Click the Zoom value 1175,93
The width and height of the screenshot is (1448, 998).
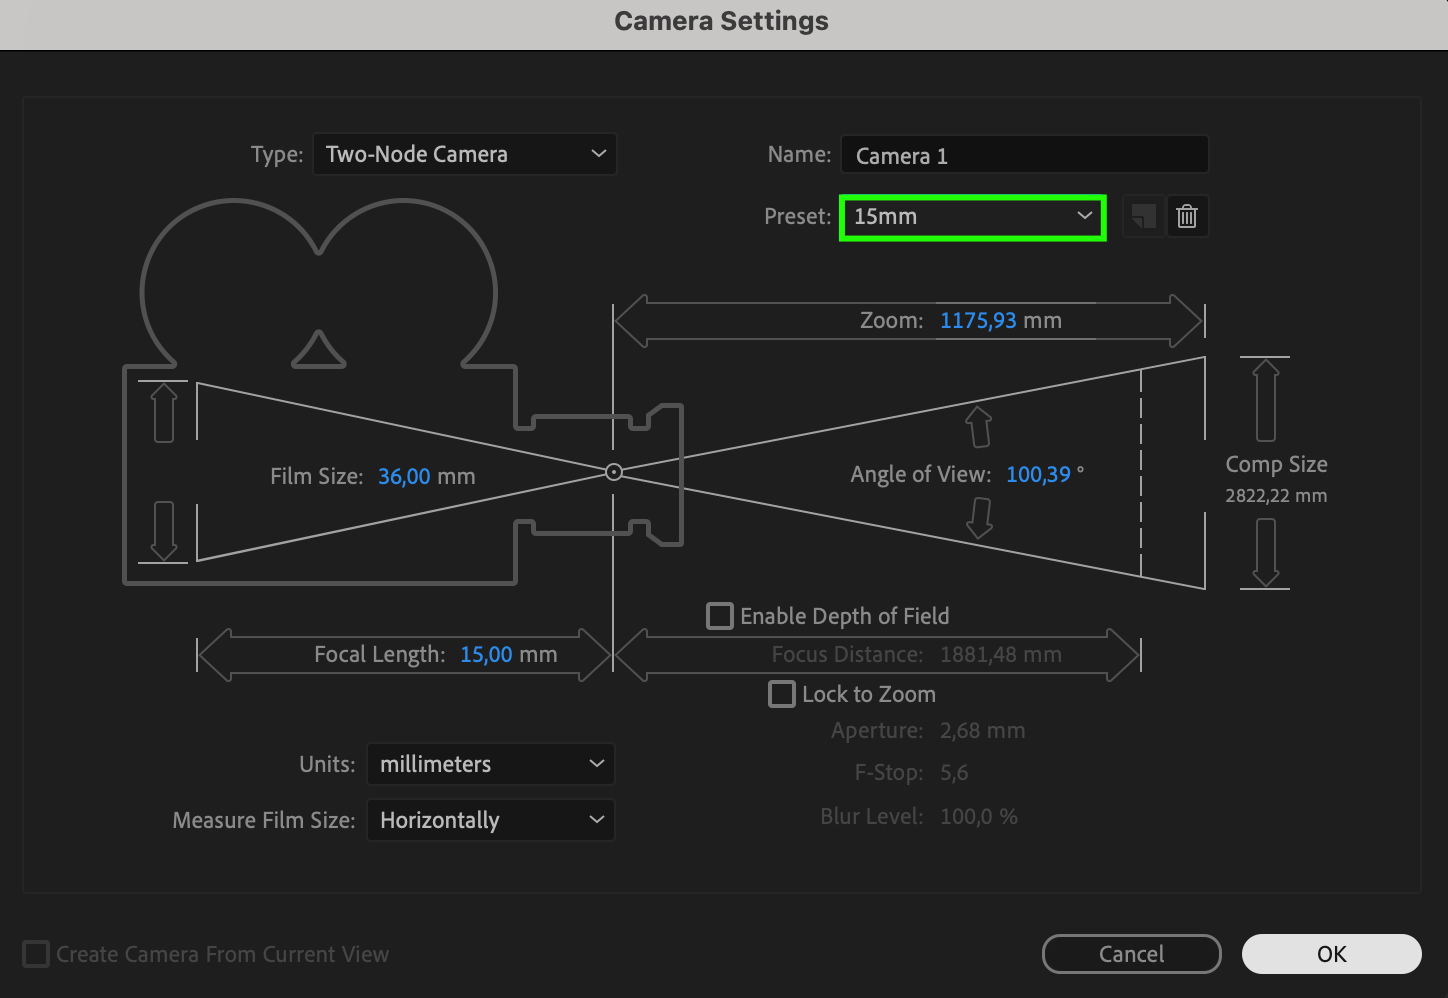[x=978, y=321]
